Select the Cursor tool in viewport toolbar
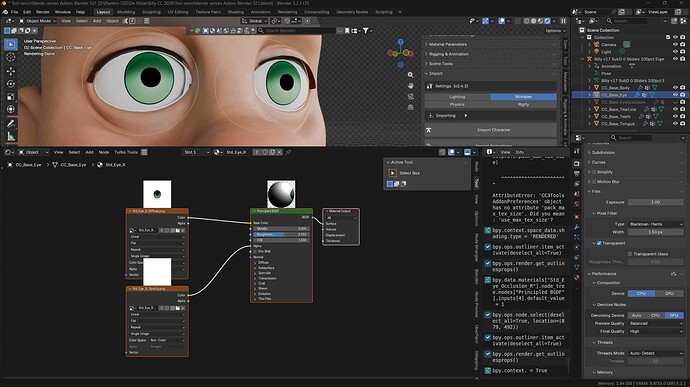This screenshot has width=690, height=387. pos(11,57)
